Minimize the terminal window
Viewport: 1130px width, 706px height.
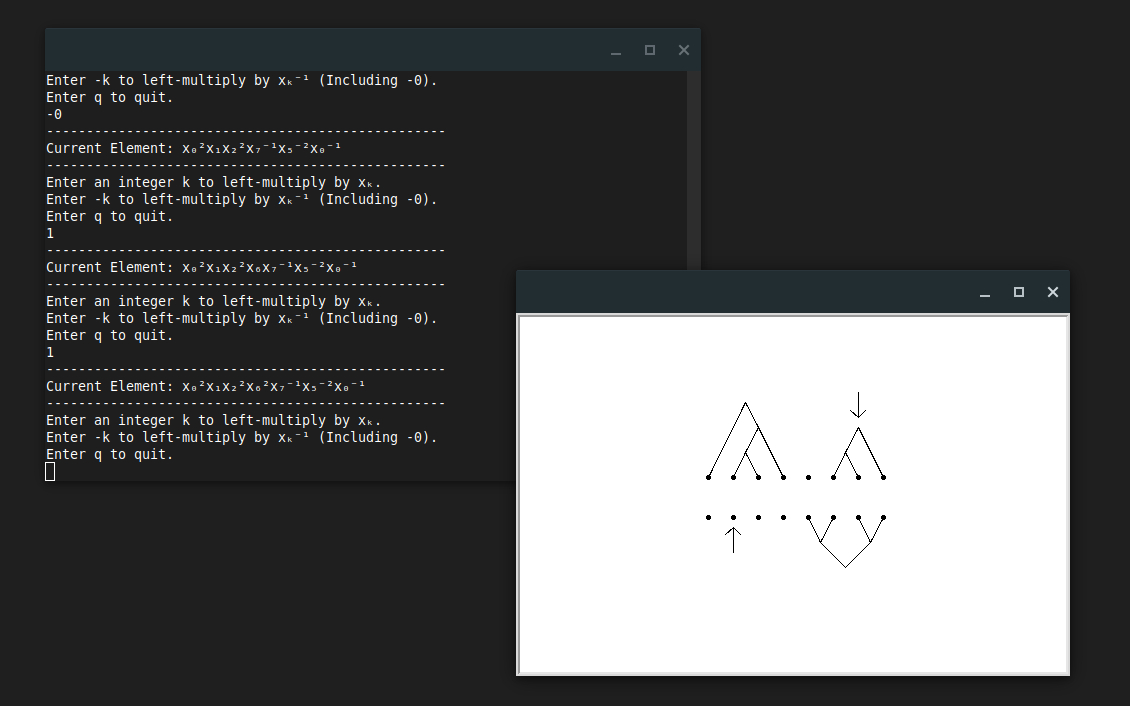616,50
